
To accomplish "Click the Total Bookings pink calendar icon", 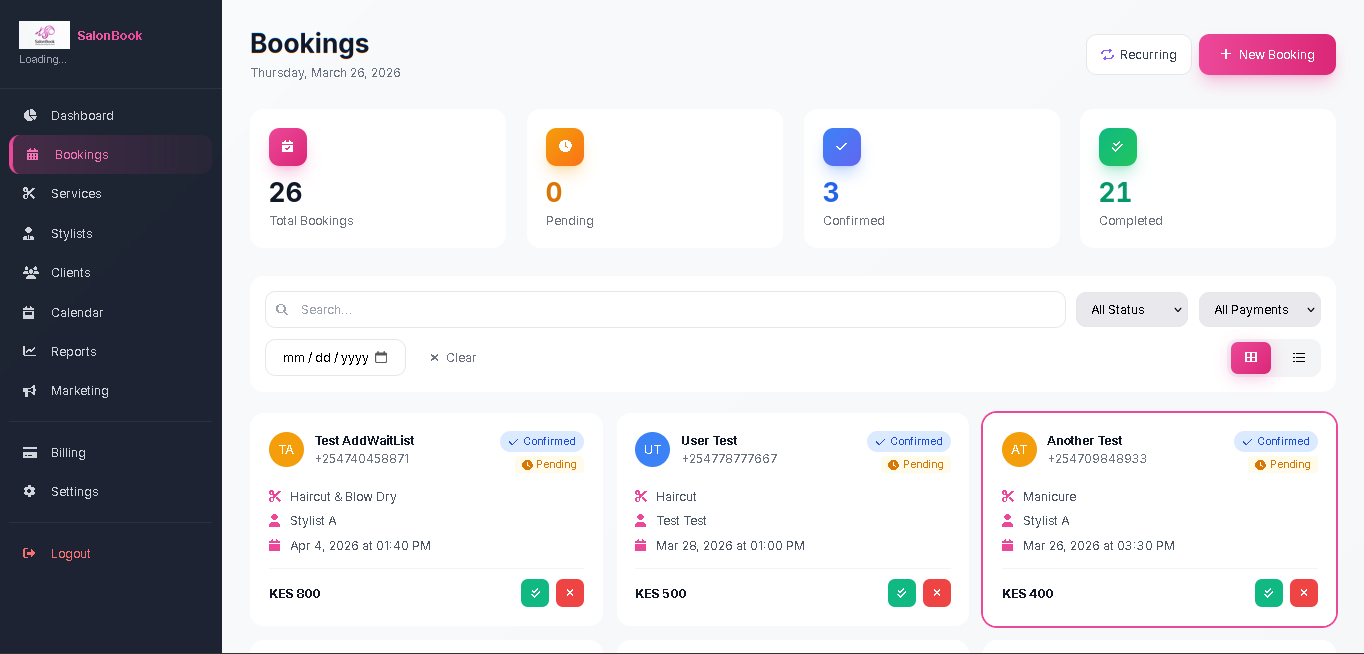I will (288, 146).
